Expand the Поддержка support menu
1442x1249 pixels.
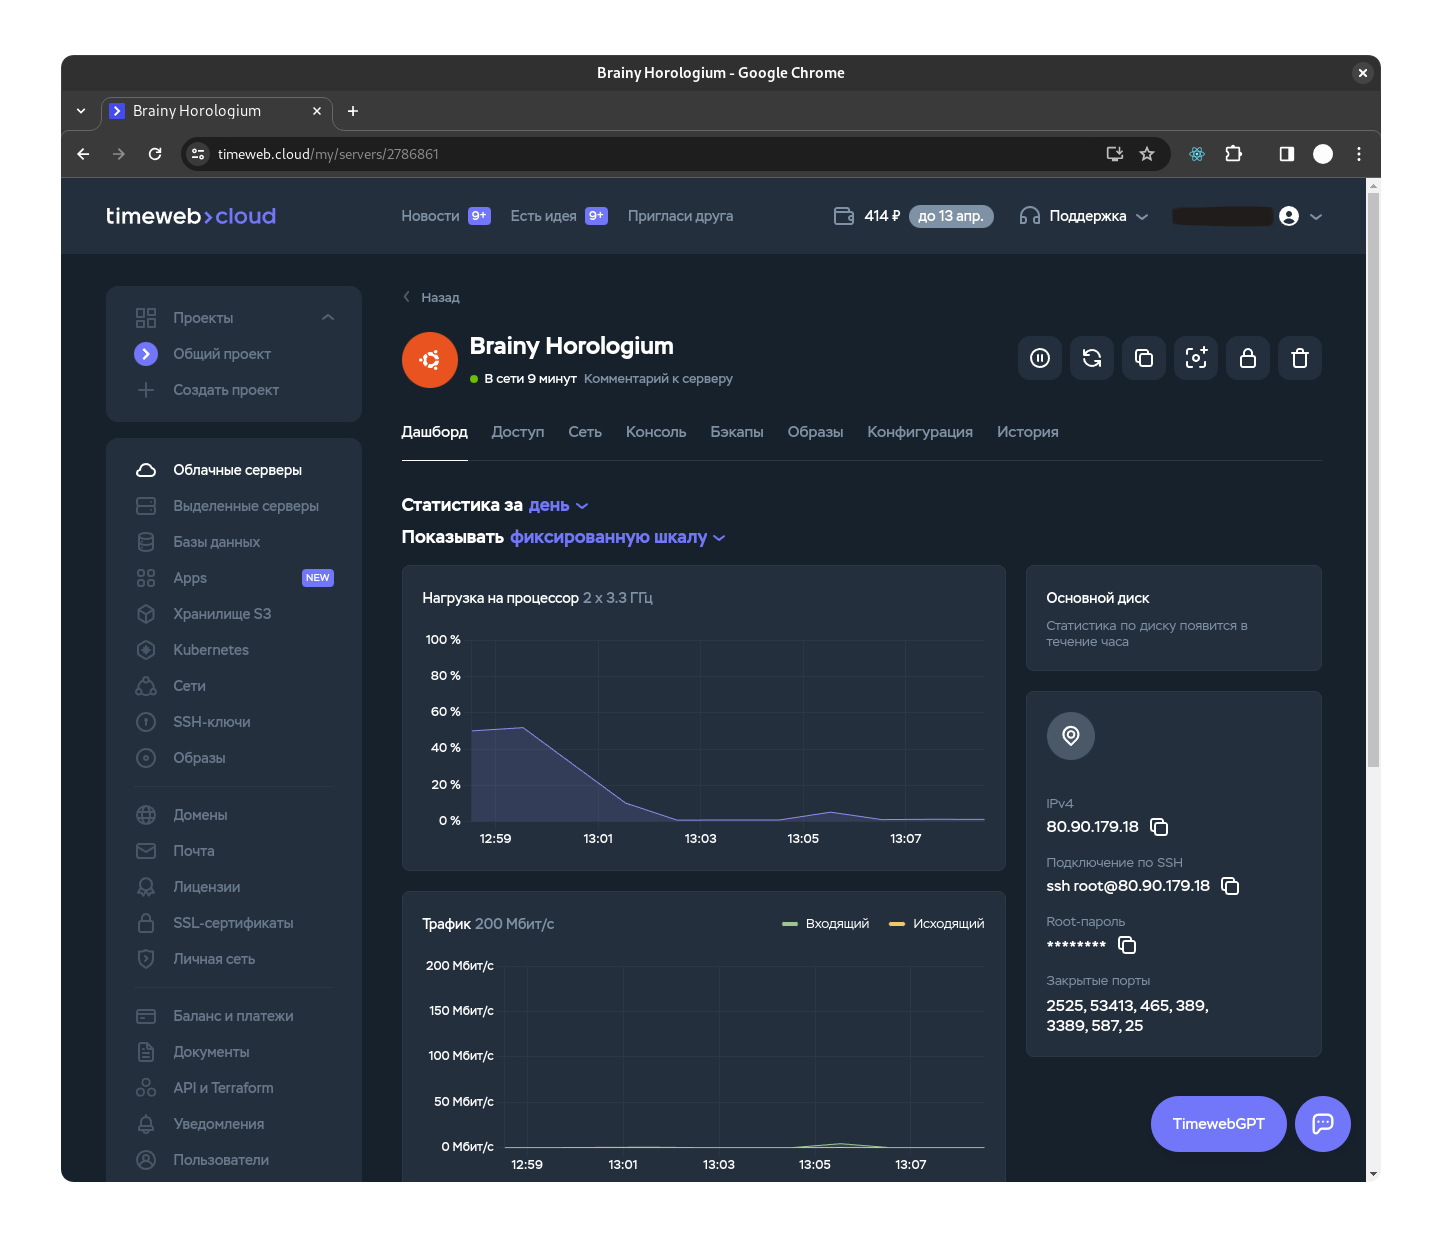click(1084, 216)
